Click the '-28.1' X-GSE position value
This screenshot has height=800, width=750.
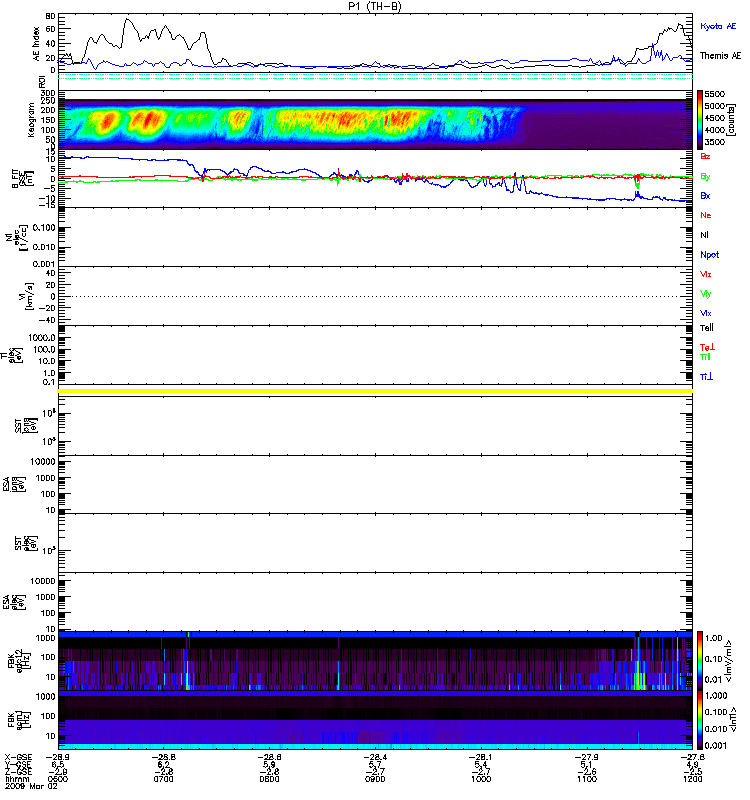tap(481, 757)
